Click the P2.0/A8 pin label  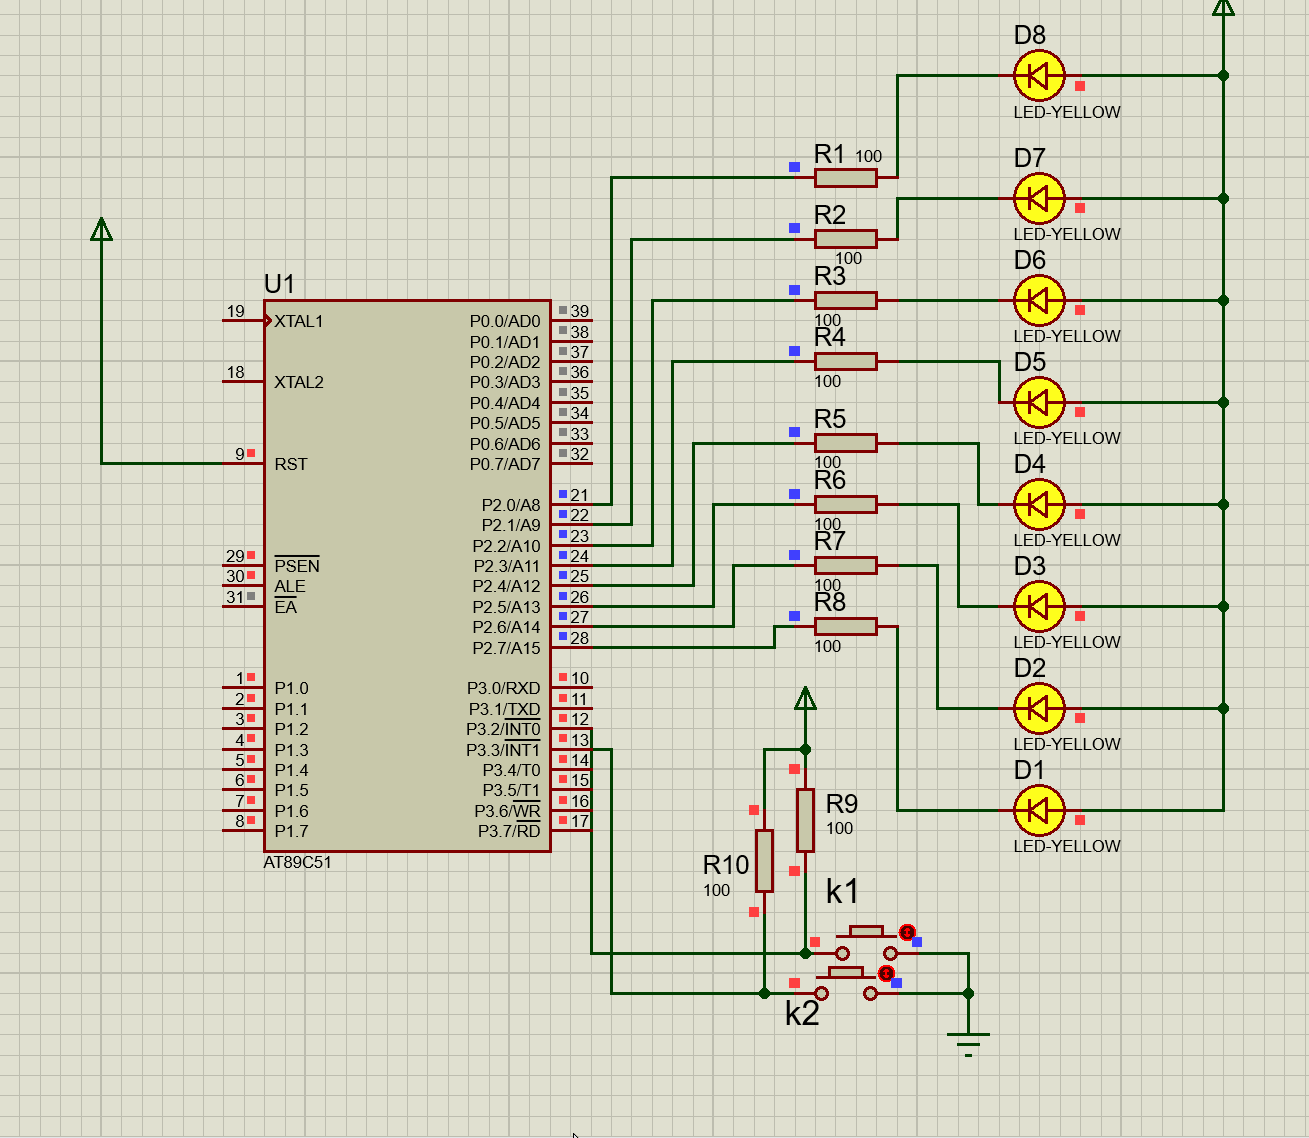point(511,505)
